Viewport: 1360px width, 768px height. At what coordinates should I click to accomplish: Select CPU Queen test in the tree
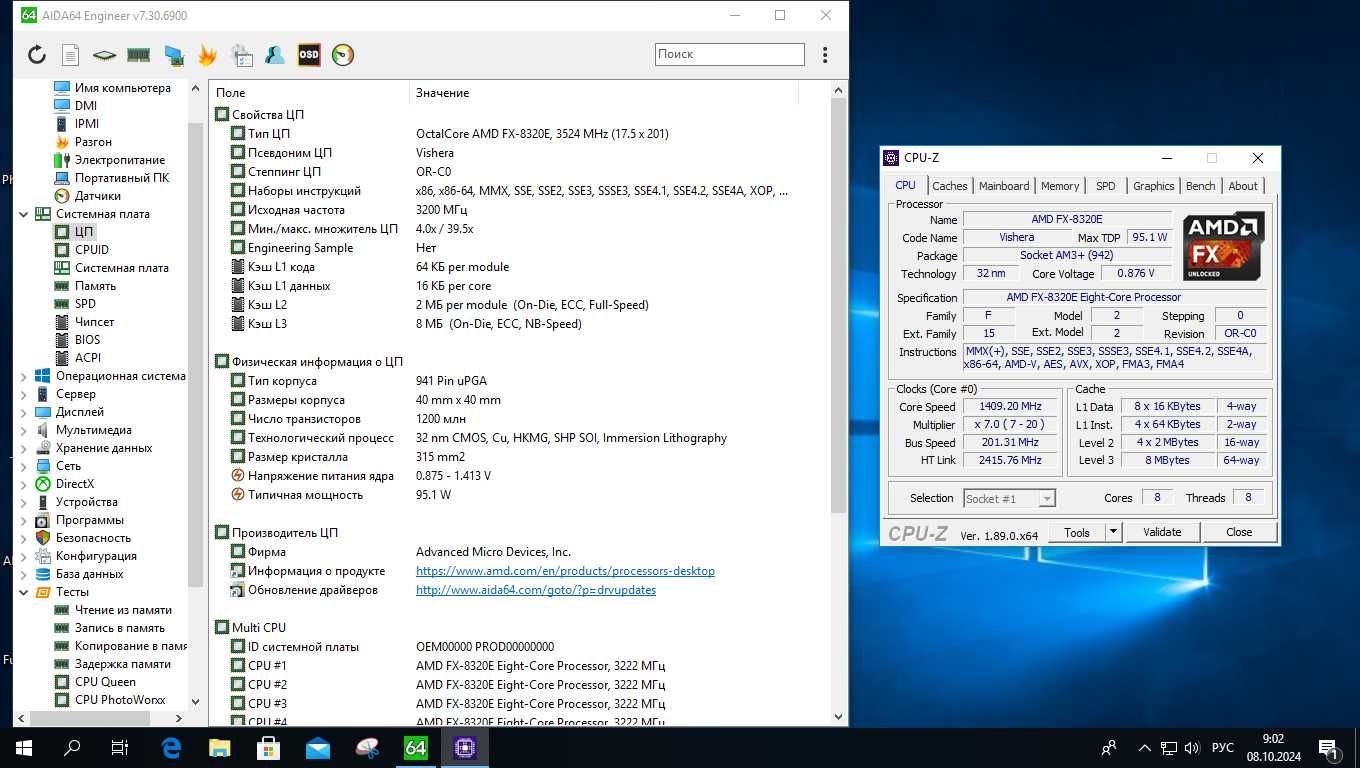pos(105,682)
